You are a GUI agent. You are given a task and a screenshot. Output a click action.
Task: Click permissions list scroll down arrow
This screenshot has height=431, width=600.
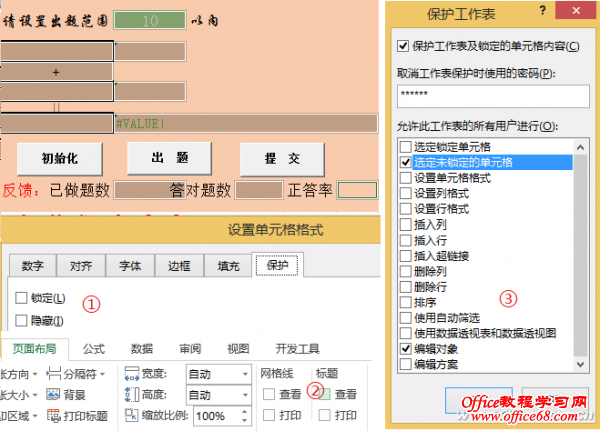pos(580,364)
